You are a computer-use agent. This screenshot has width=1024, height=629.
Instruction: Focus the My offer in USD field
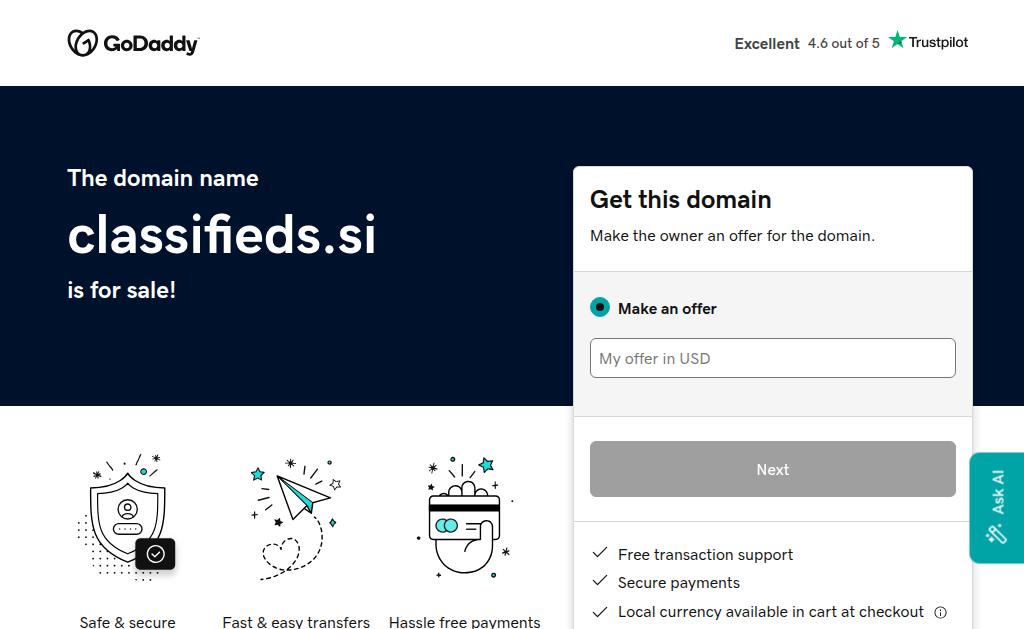(x=772, y=358)
